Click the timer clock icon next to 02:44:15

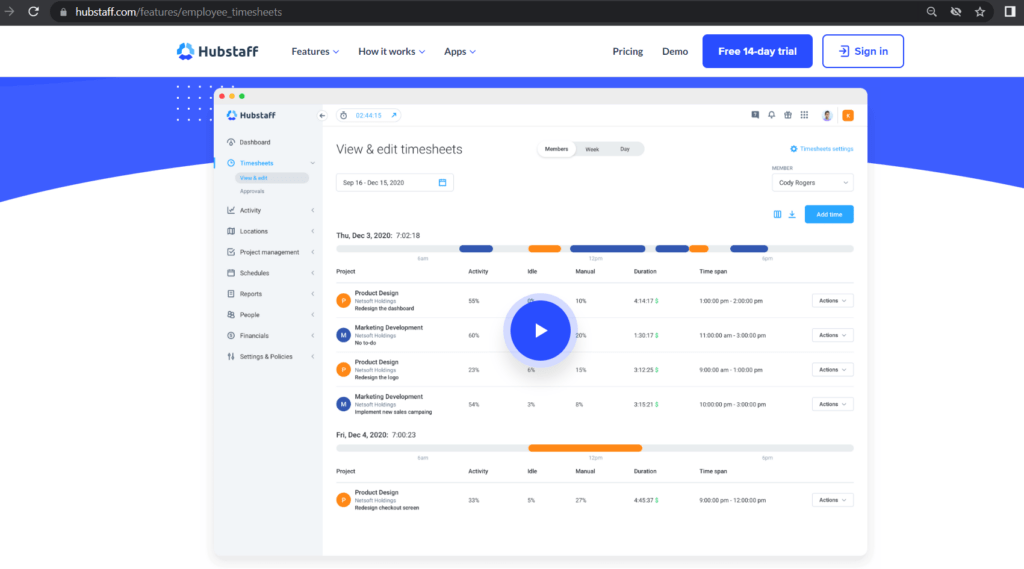point(344,116)
